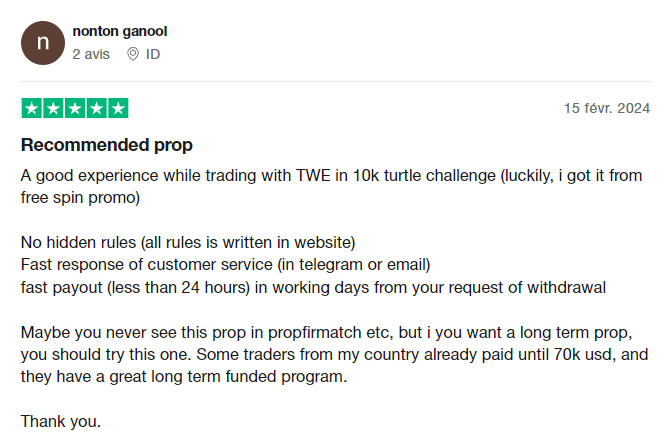This screenshot has height=443, width=667.
Task: Click the second green rating star
Action: pyautogui.click(x=53, y=108)
